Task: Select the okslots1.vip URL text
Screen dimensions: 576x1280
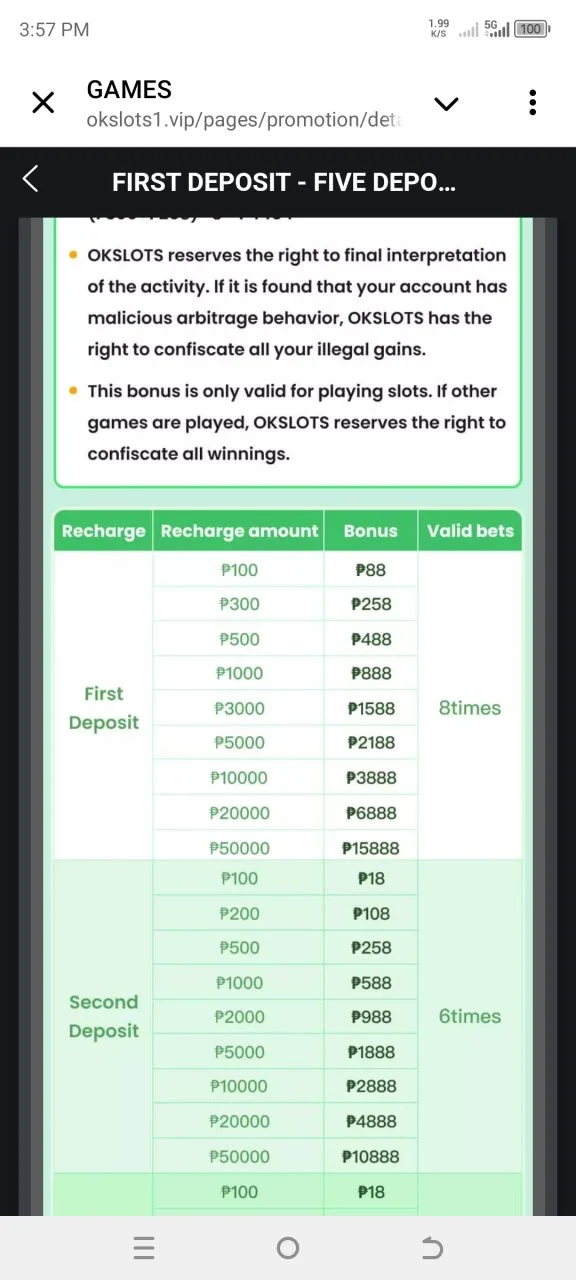Action: [x=244, y=120]
